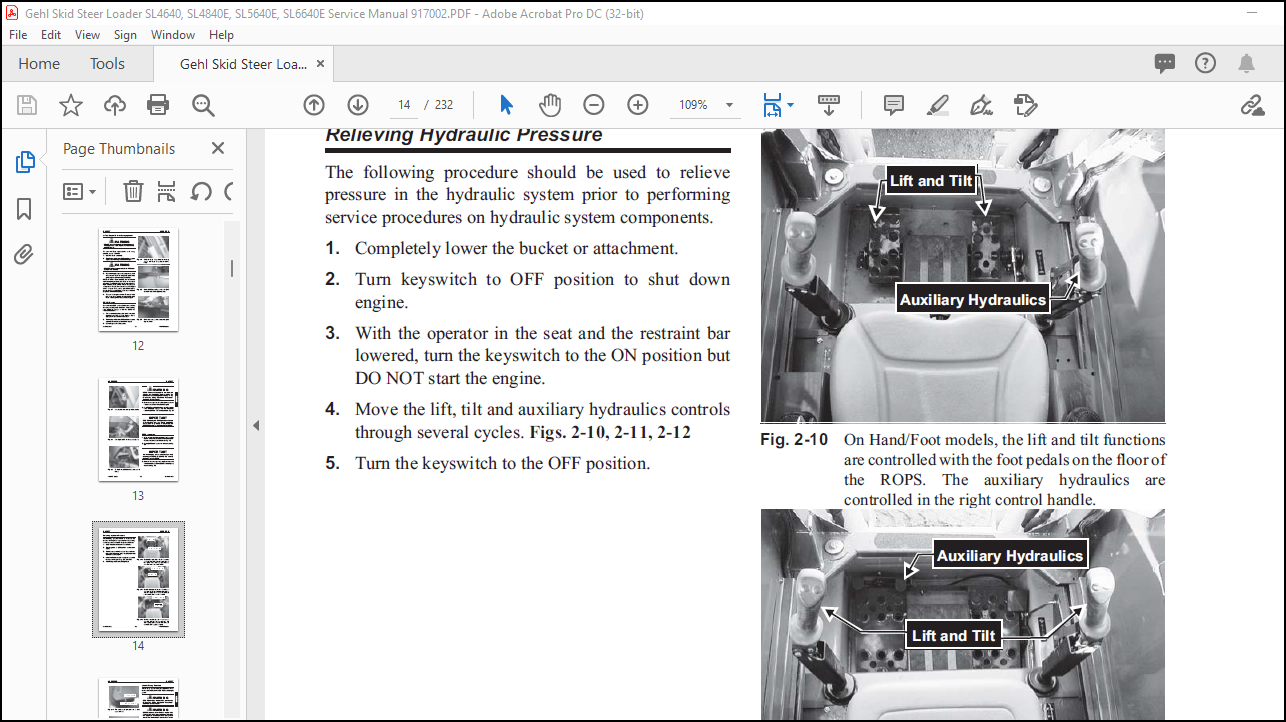Select page 12 thumbnail
1286x722 pixels.
[x=138, y=280]
